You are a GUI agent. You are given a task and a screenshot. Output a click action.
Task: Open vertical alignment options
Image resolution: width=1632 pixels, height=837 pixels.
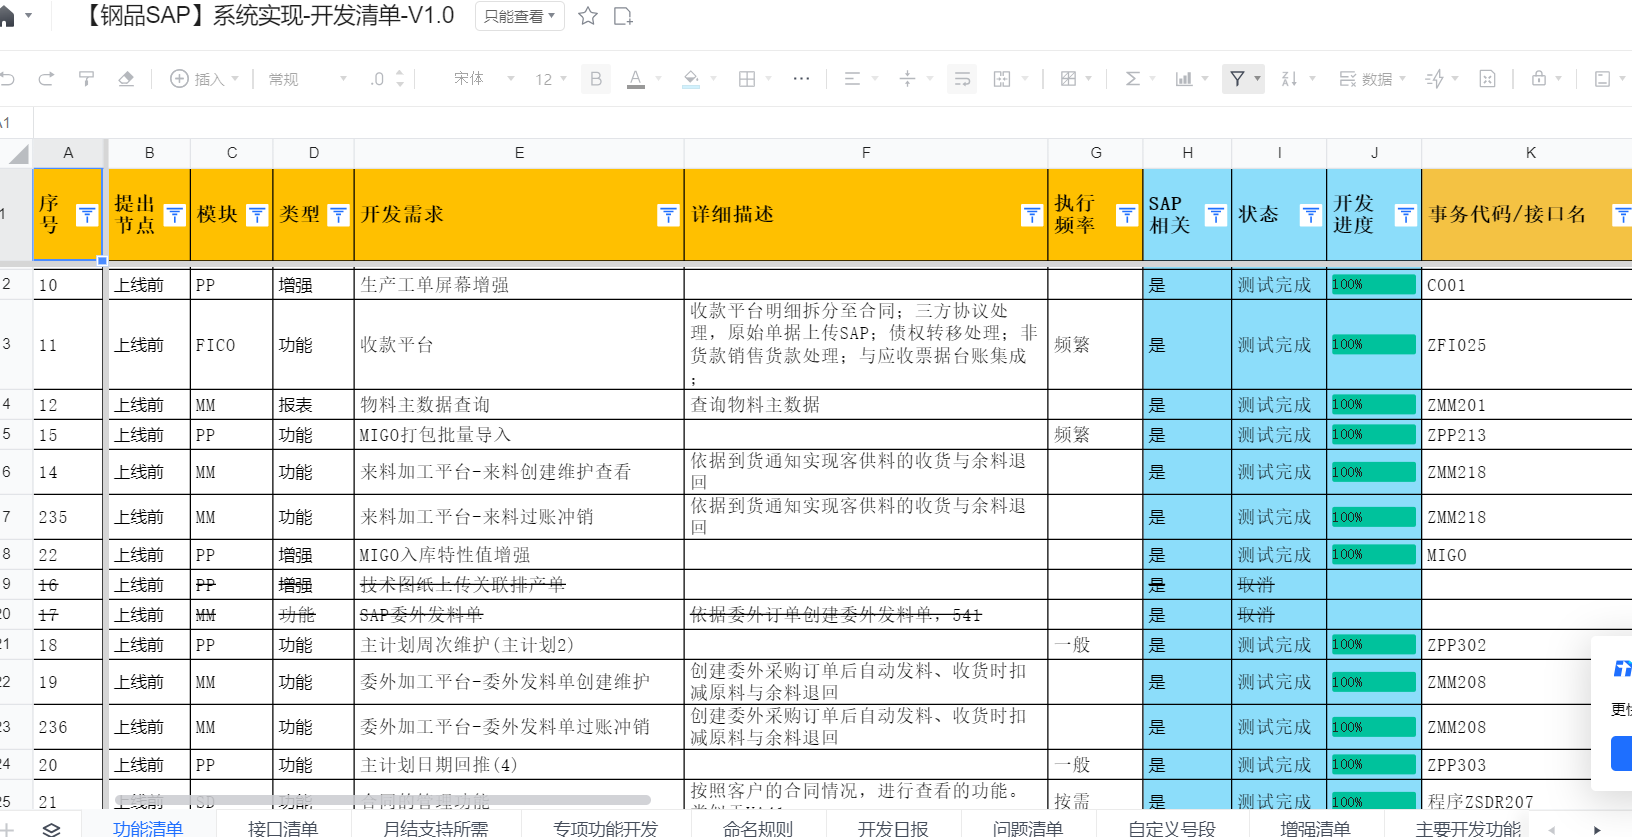(908, 79)
